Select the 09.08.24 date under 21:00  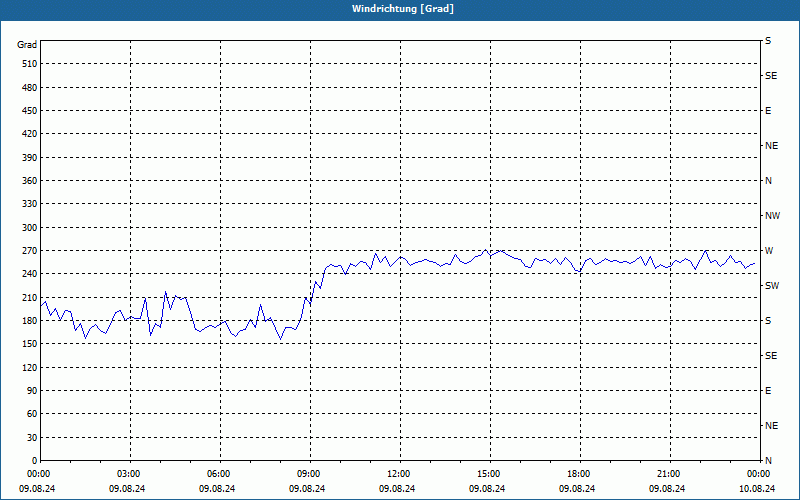[667, 489]
